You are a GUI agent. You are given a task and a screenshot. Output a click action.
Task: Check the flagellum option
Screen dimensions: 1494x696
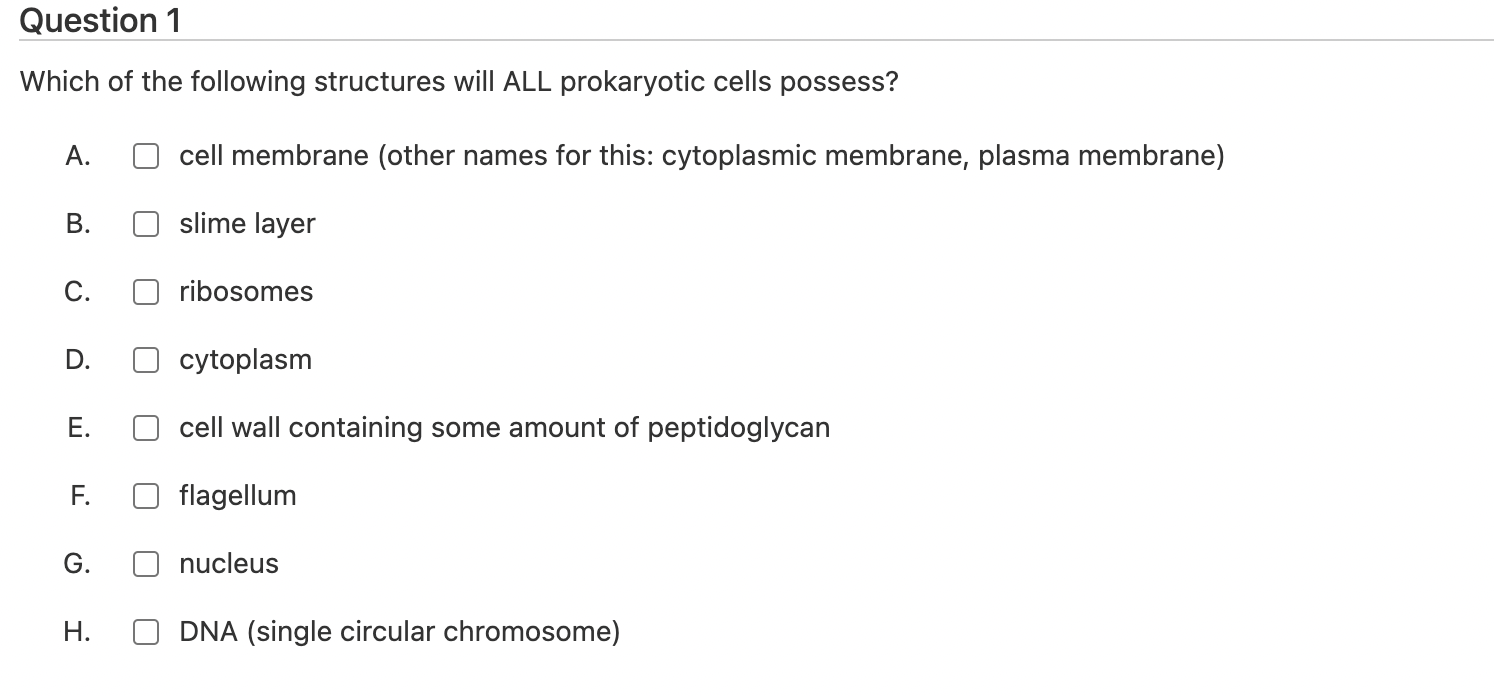(146, 496)
